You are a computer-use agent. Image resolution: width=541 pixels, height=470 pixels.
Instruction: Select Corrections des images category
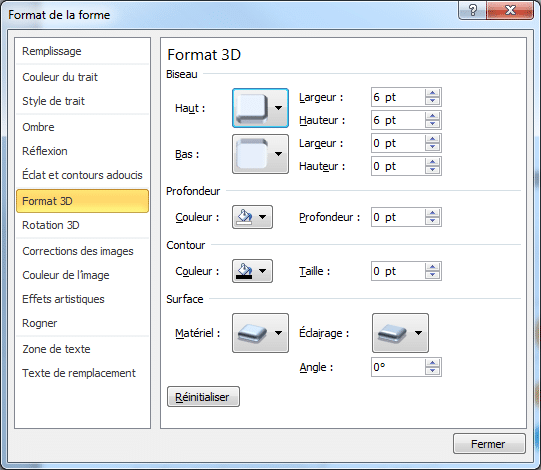82,251
